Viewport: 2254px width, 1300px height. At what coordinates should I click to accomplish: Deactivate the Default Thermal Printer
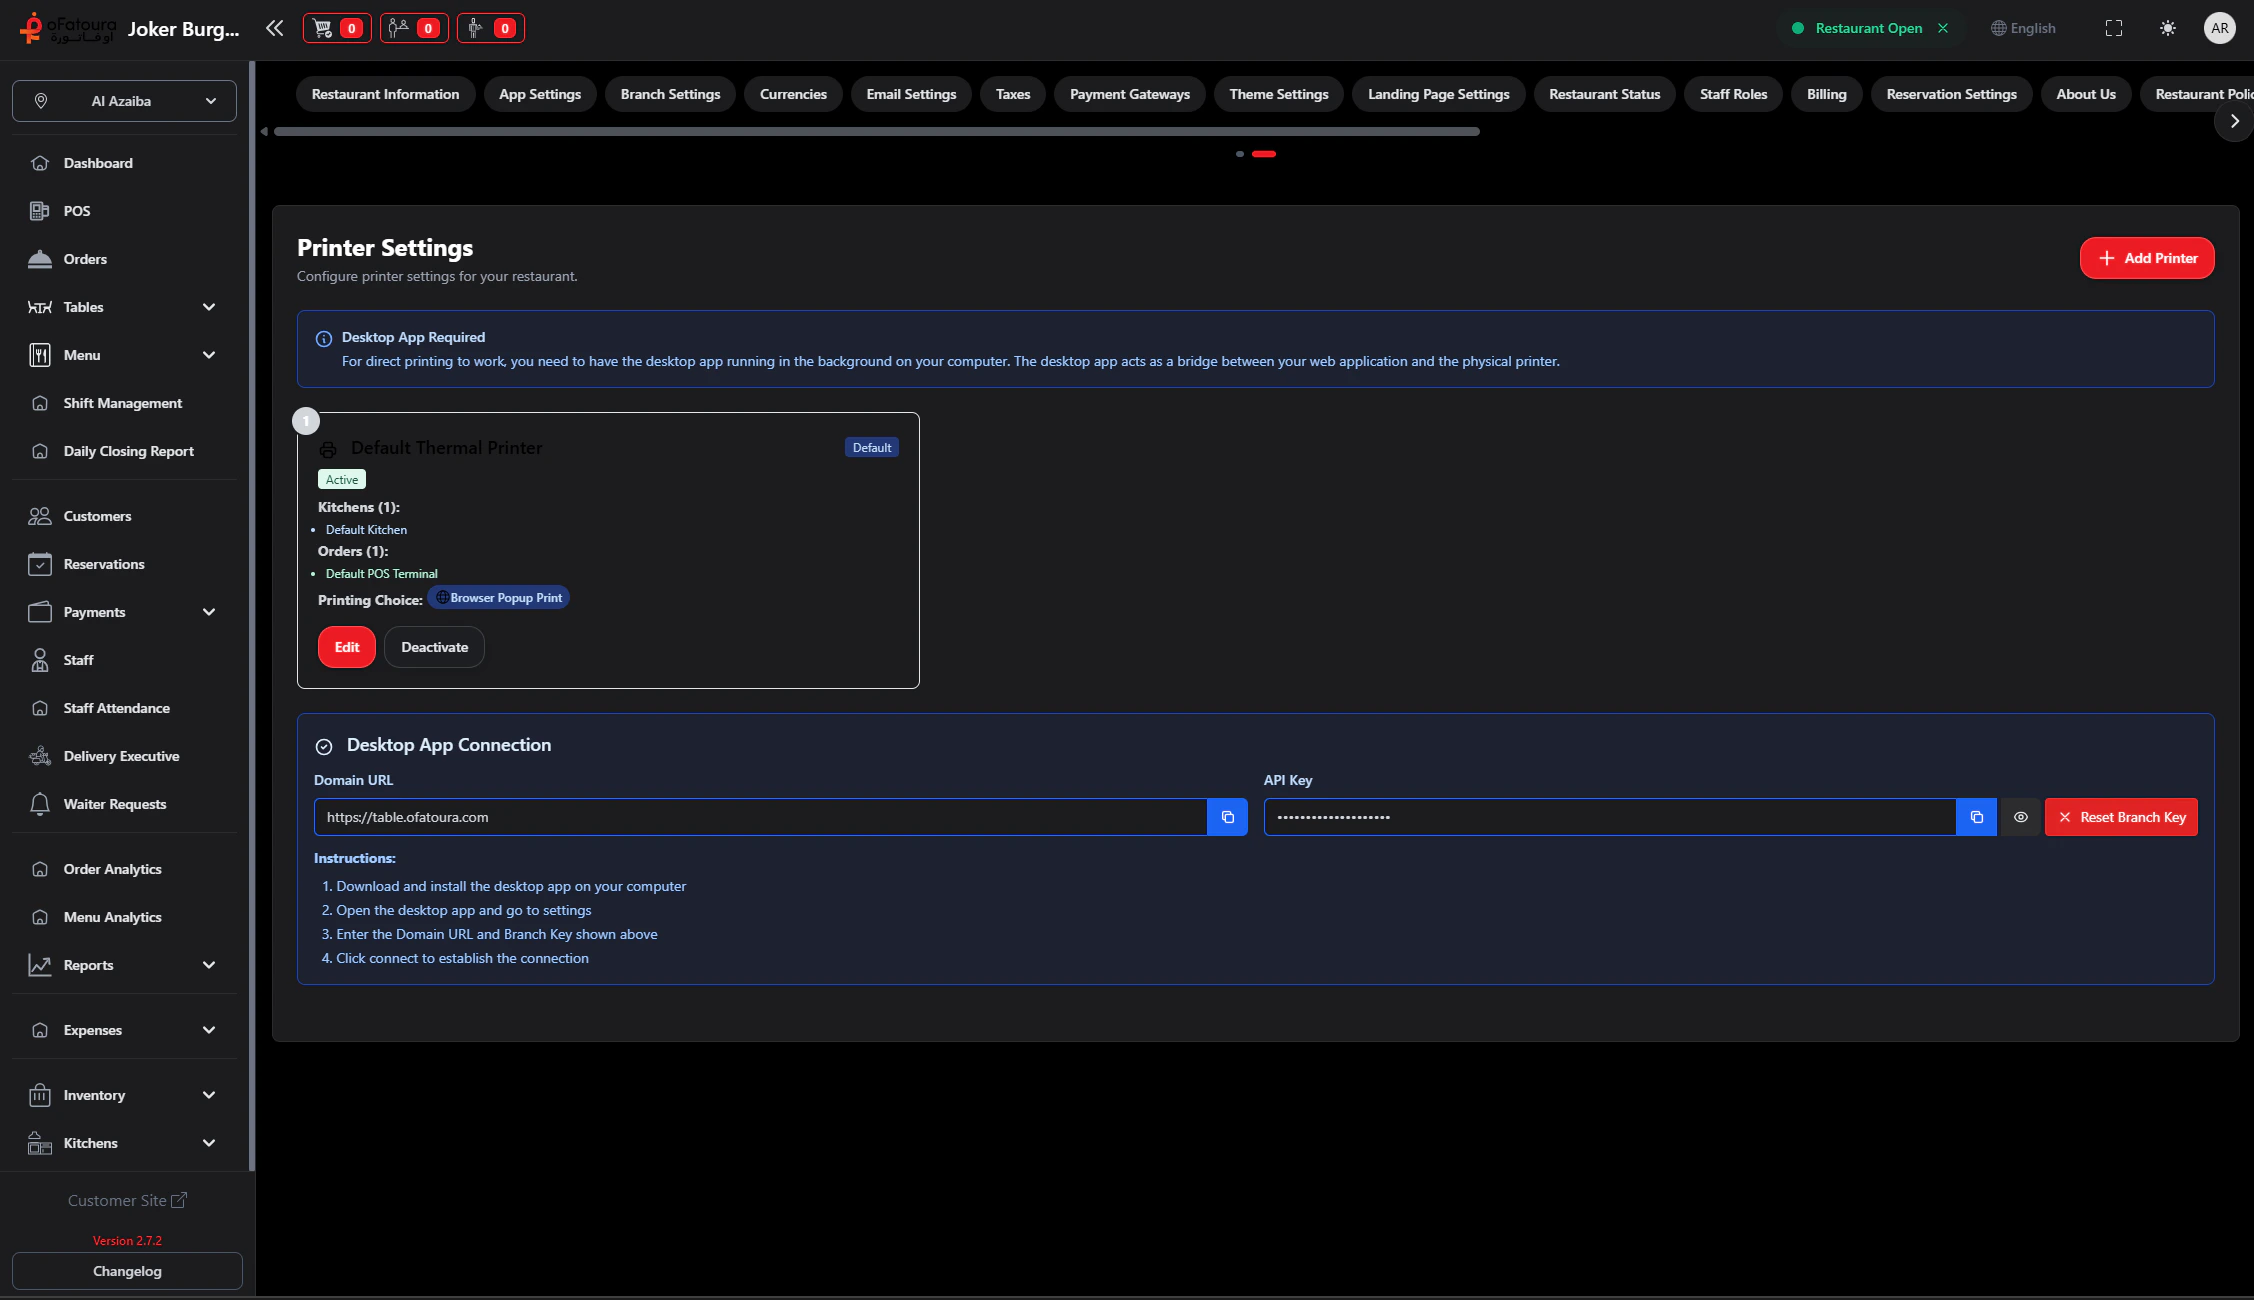434,647
